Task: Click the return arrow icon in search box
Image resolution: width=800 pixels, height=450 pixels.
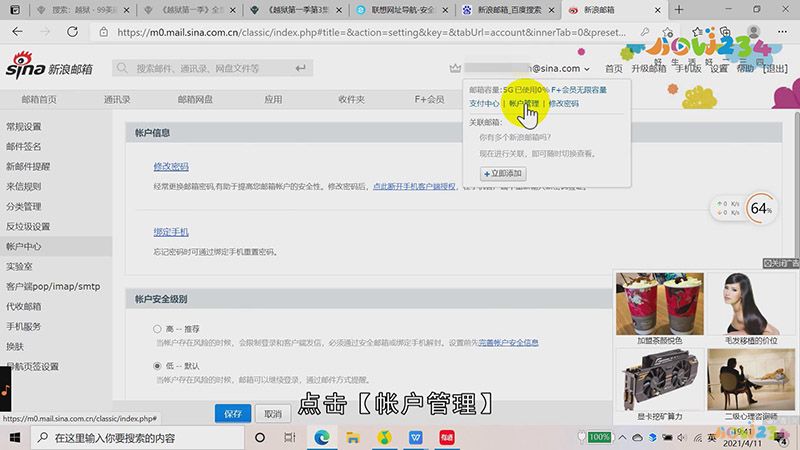Action: coord(301,68)
